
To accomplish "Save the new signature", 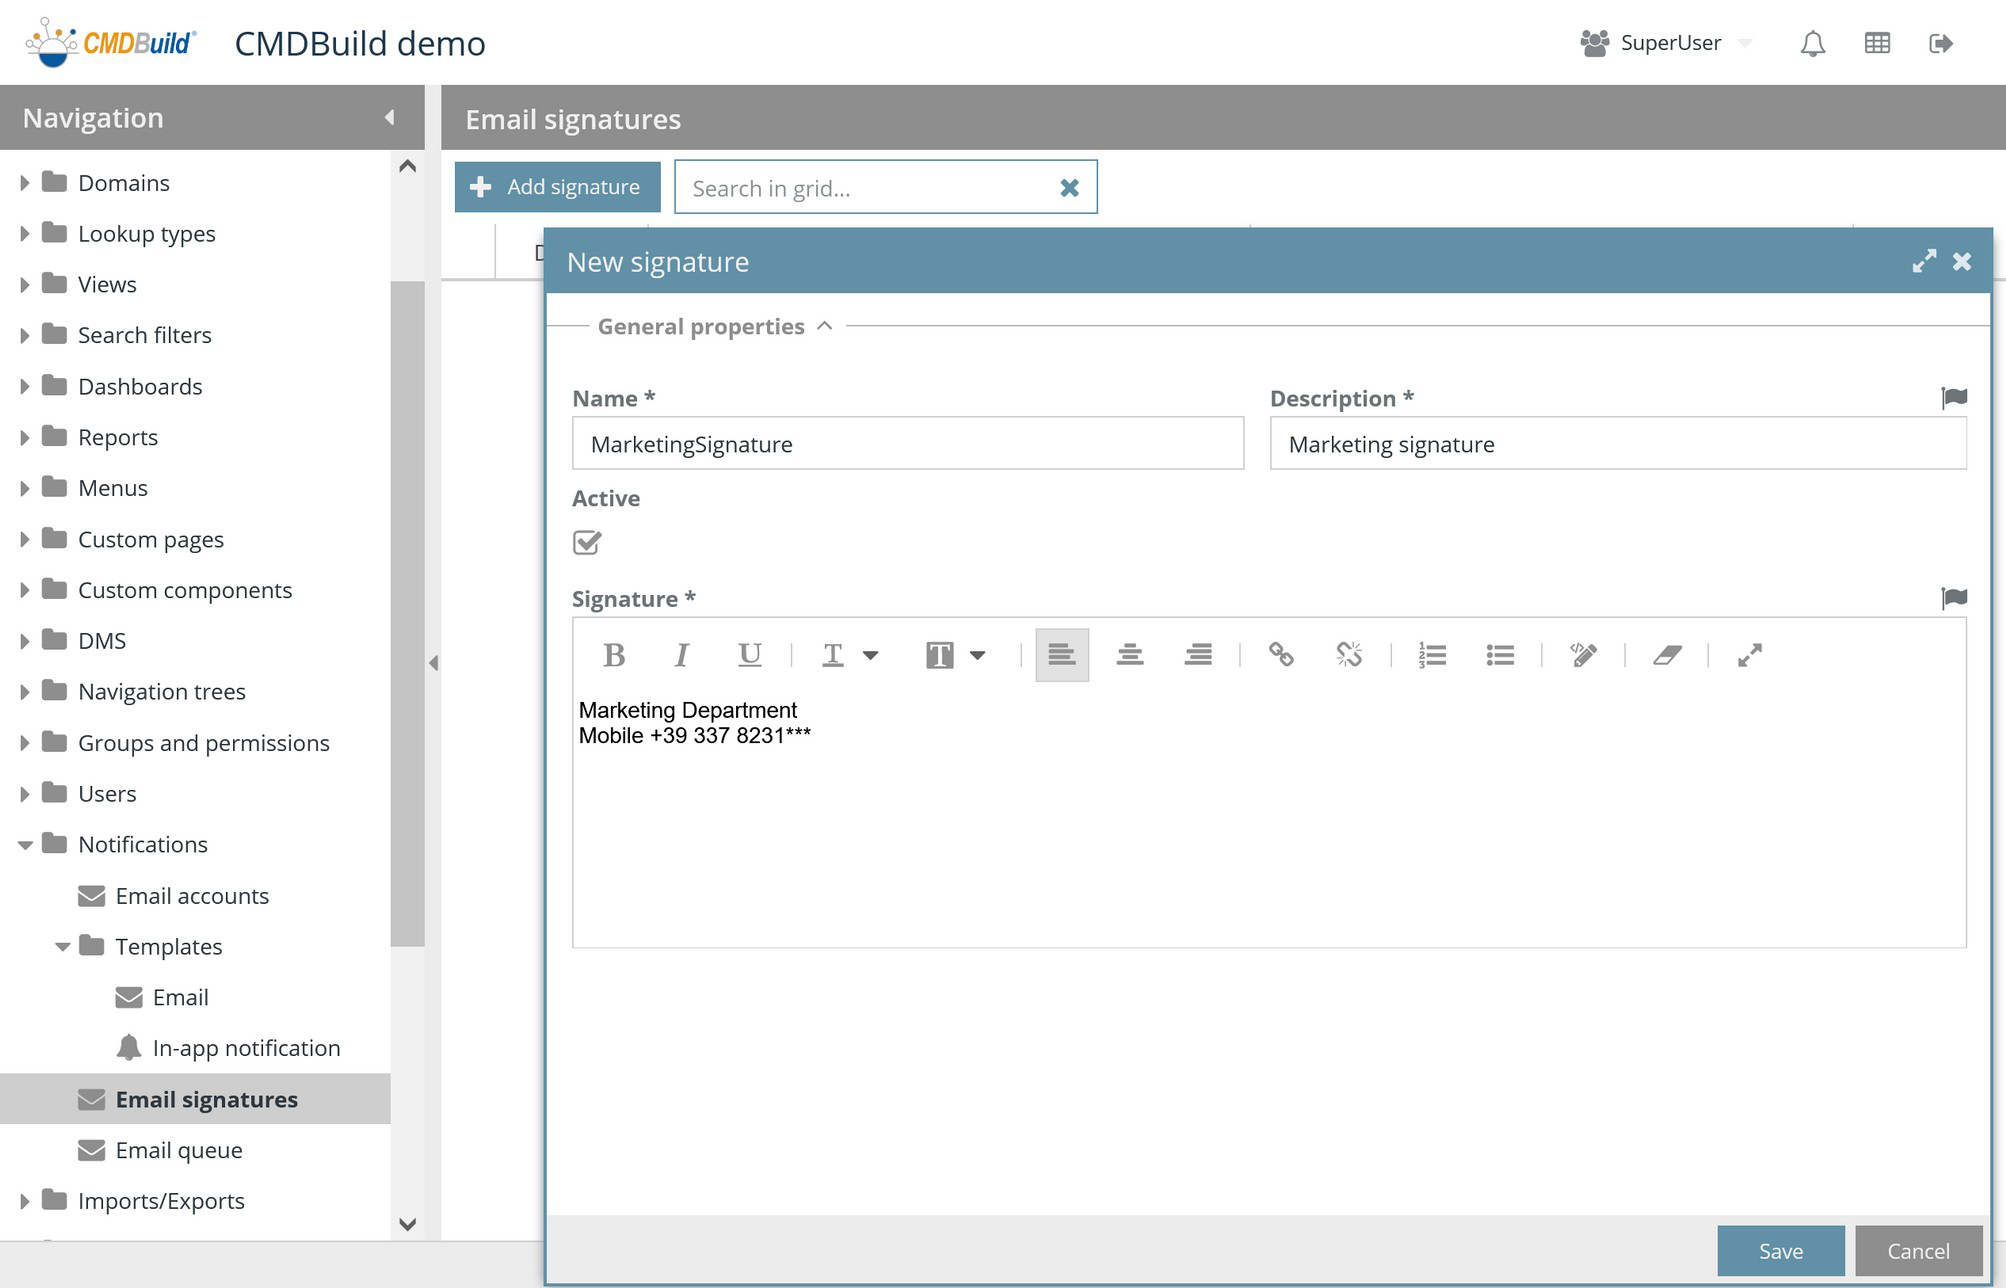I will pyautogui.click(x=1780, y=1251).
